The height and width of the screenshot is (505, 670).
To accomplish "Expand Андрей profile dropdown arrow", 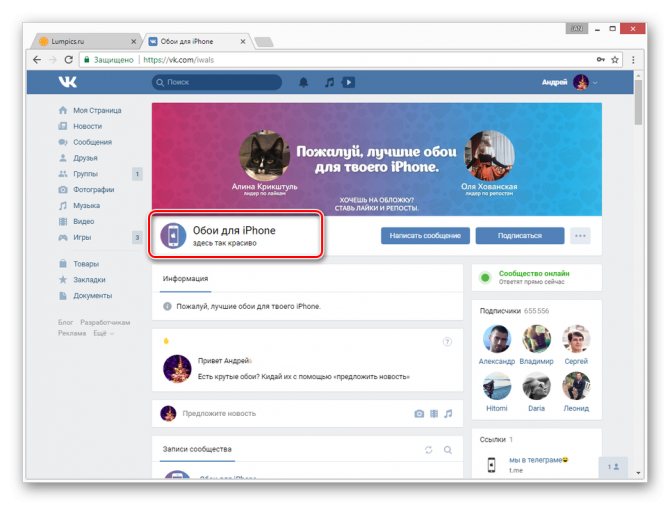I will click(x=595, y=82).
